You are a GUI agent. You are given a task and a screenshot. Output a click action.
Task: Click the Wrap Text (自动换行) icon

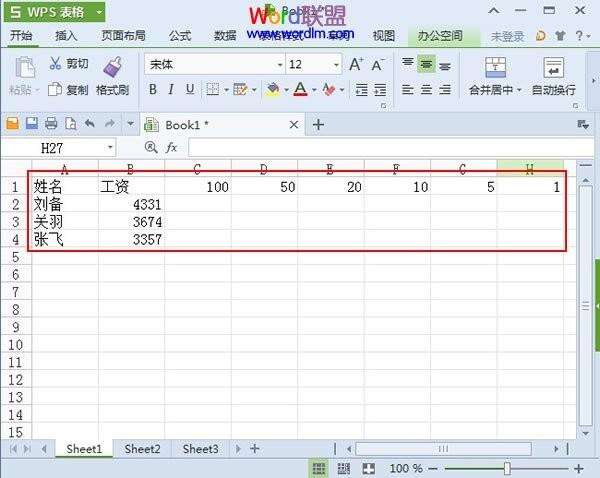point(553,67)
